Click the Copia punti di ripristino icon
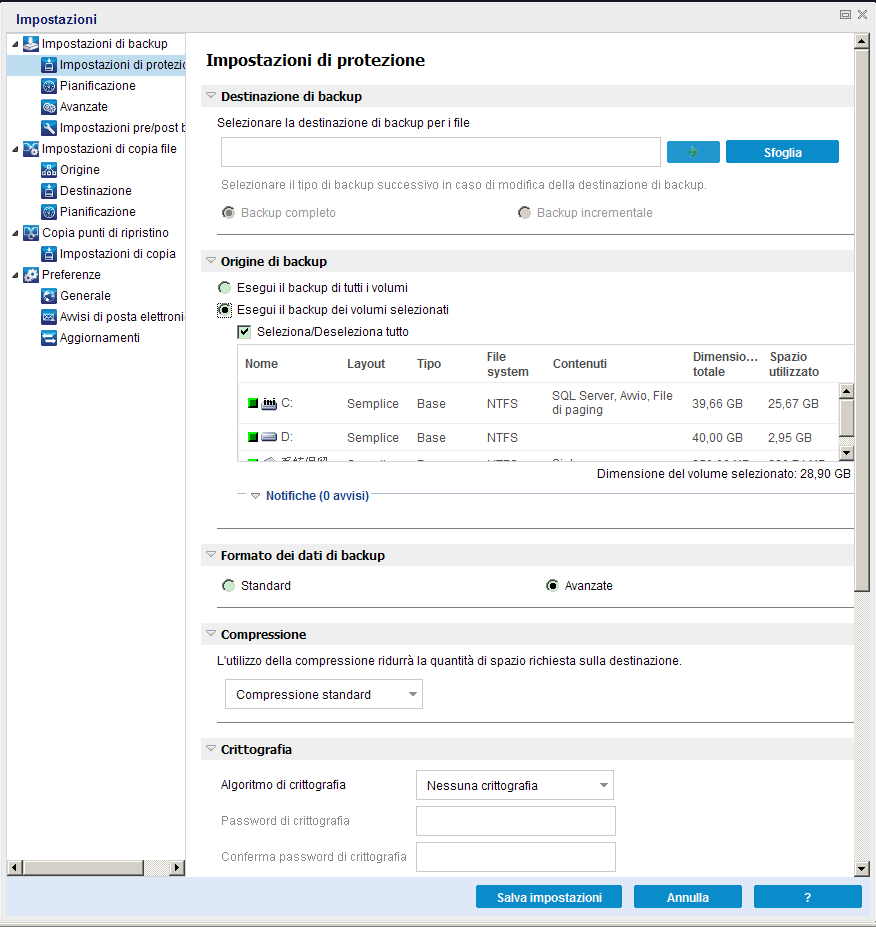 point(30,232)
